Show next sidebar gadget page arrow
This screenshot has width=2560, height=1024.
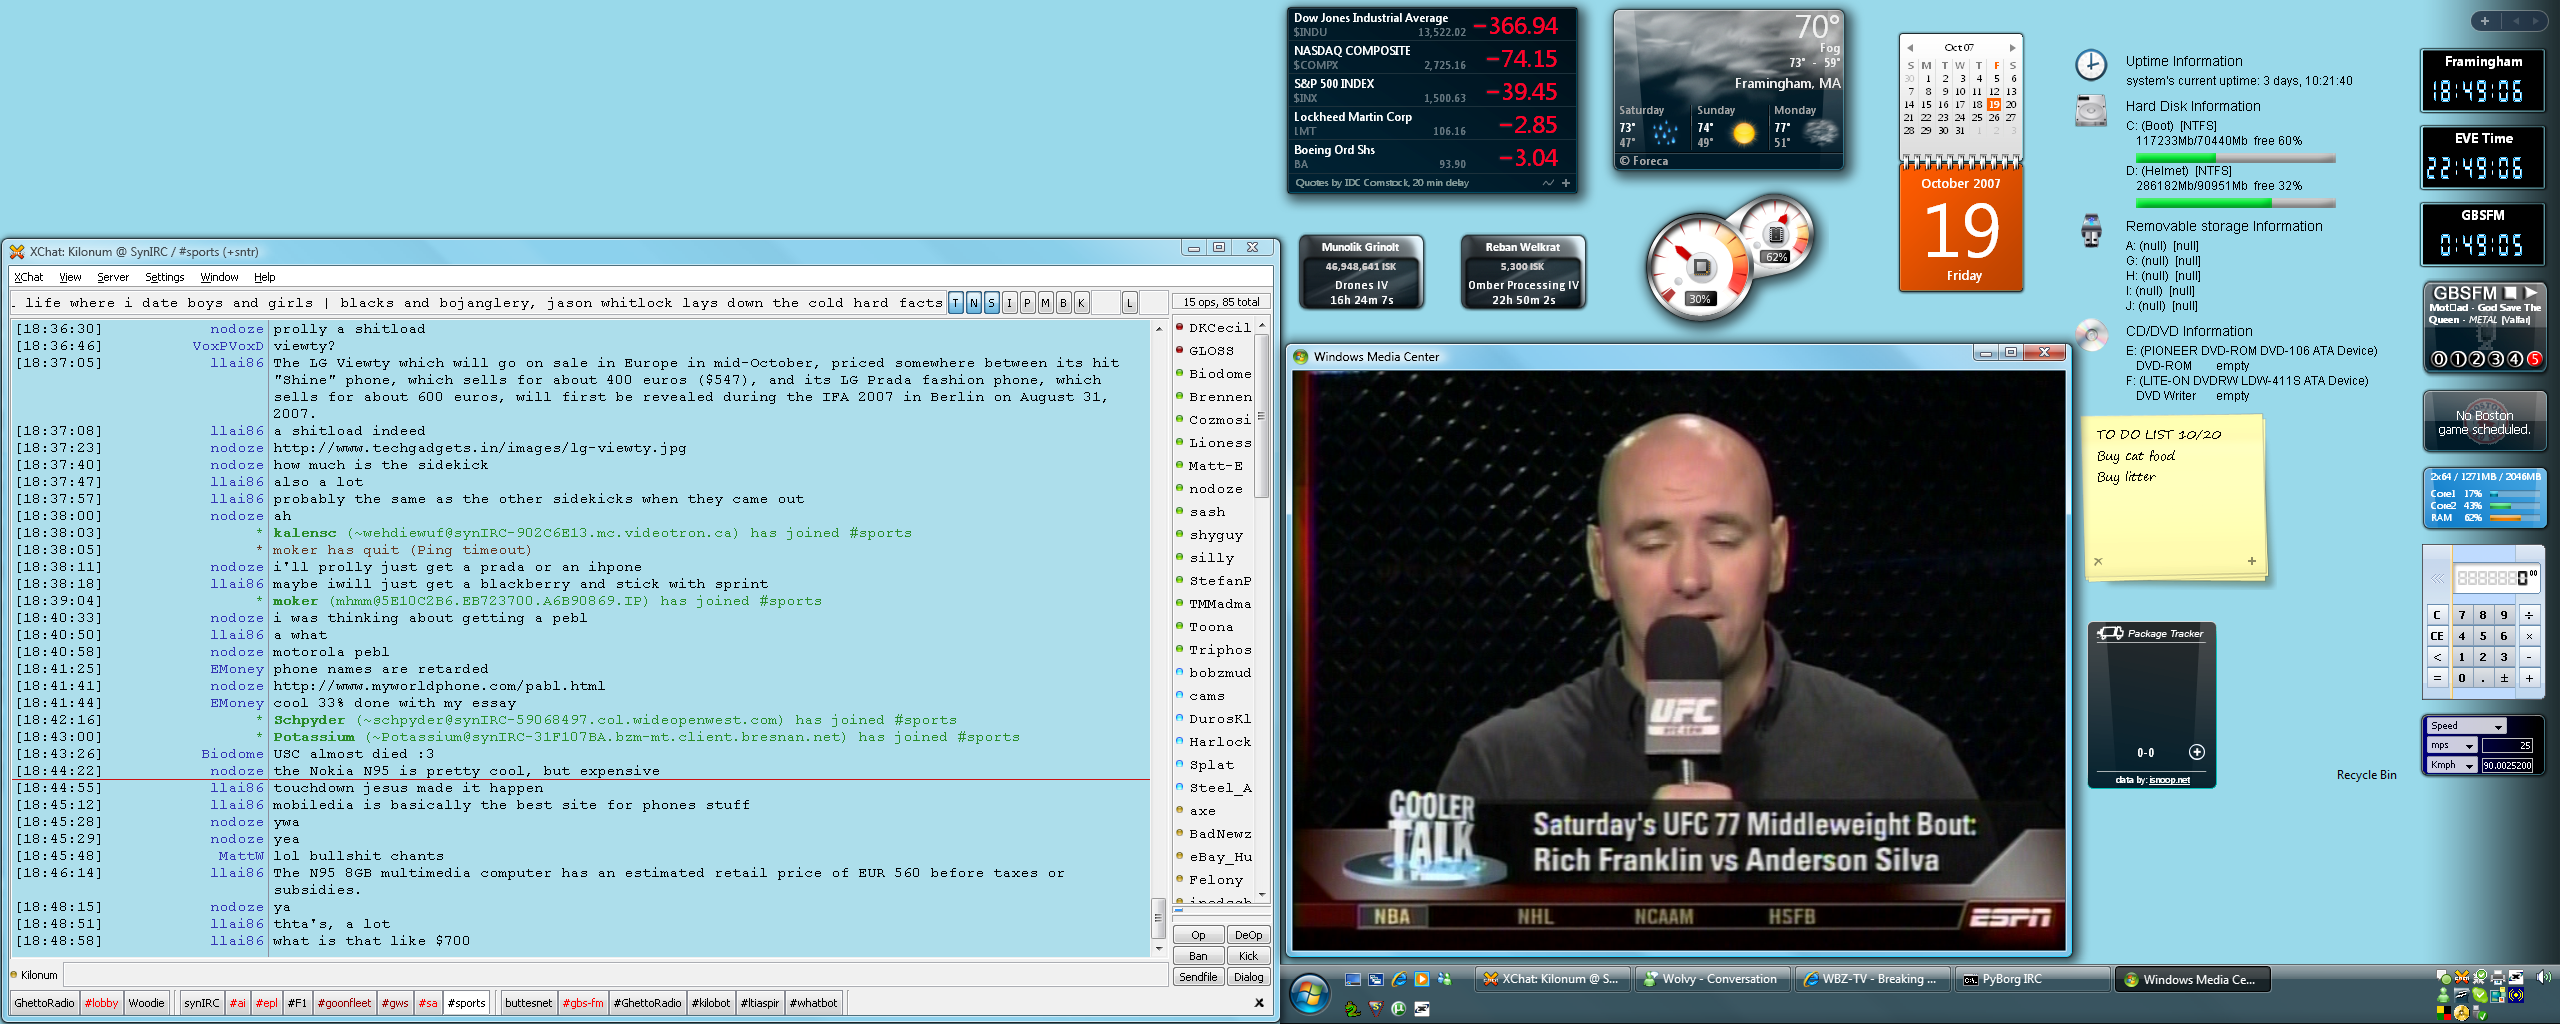[2535, 21]
